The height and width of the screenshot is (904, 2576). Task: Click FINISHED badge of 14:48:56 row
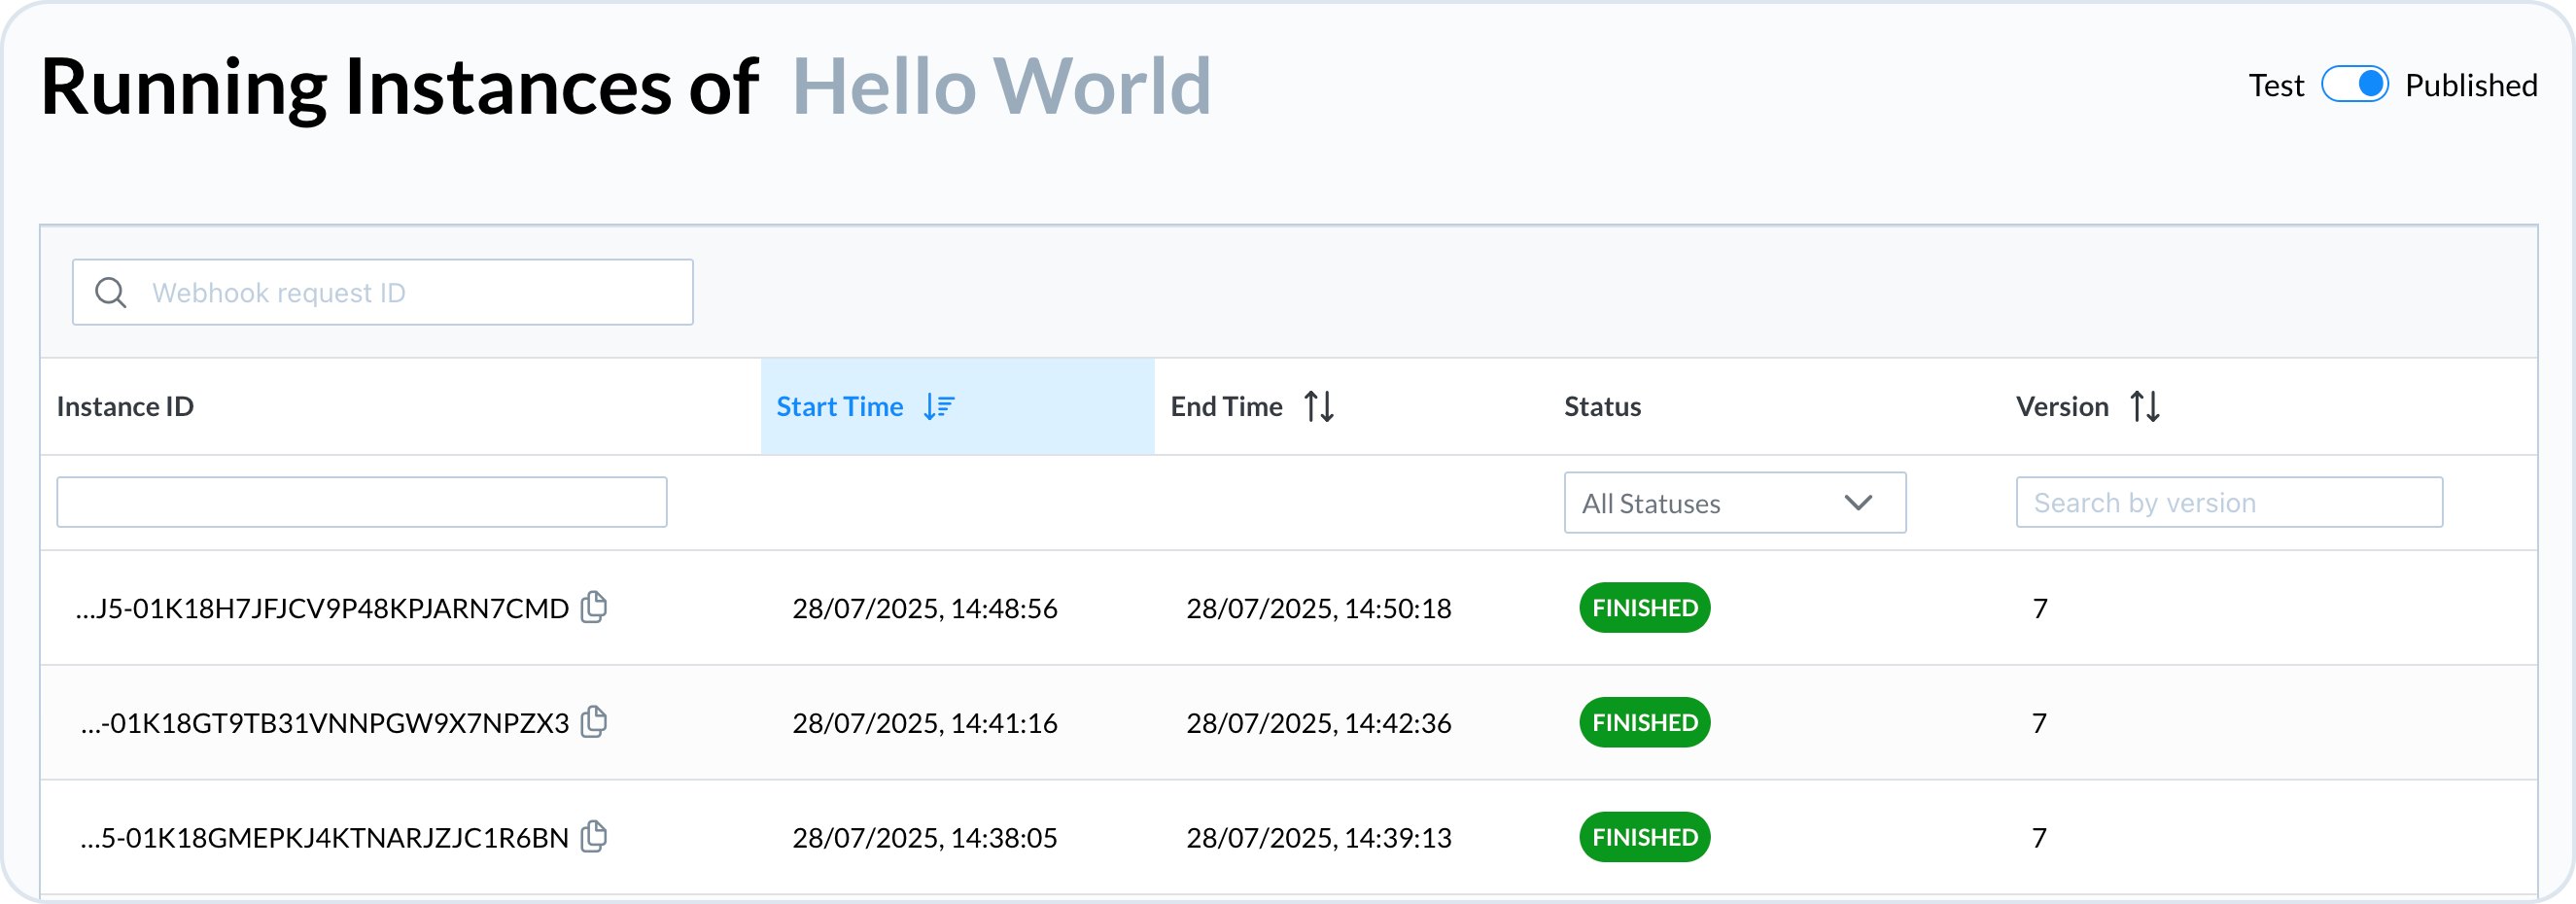click(1645, 608)
